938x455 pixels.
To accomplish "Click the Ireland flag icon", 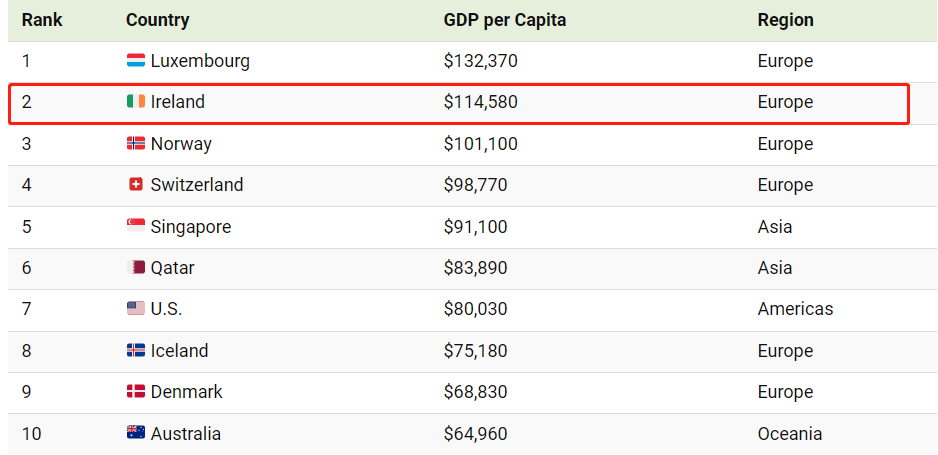I will (x=136, y=102).
